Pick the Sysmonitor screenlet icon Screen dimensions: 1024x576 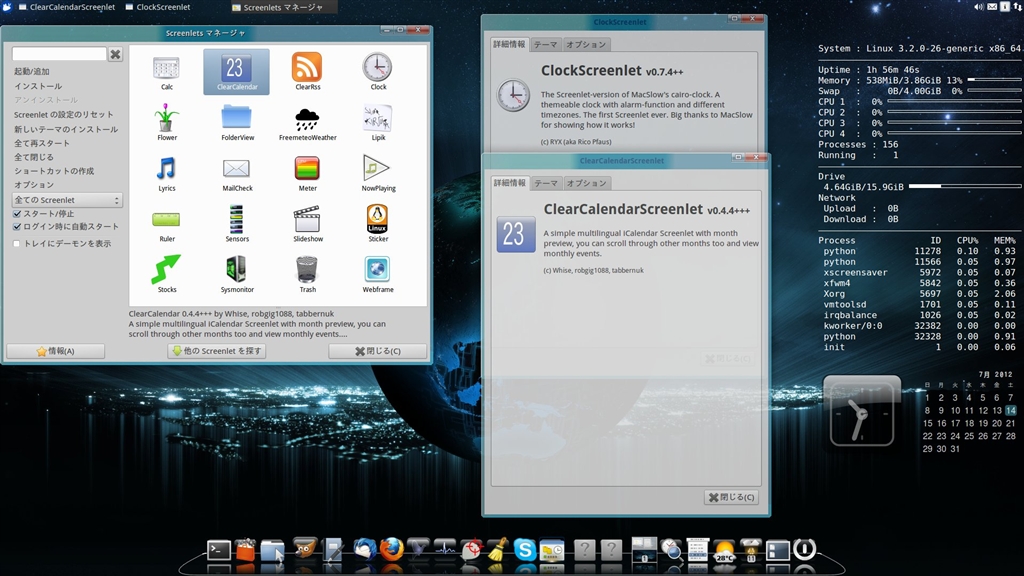pos(237,272)
